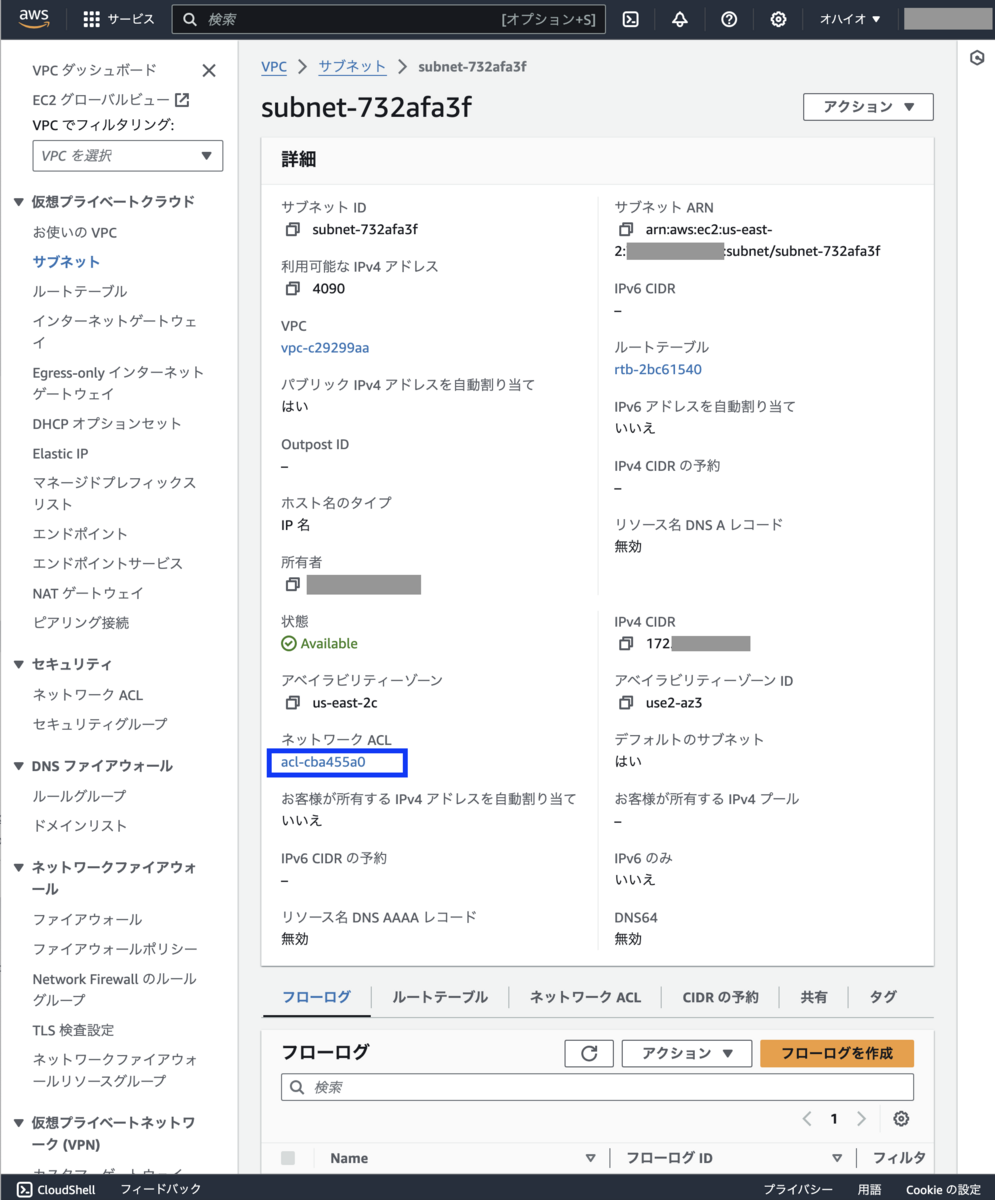
Task: Select all flow logs with the header checkbox
Action: (x=287, y=1157)
